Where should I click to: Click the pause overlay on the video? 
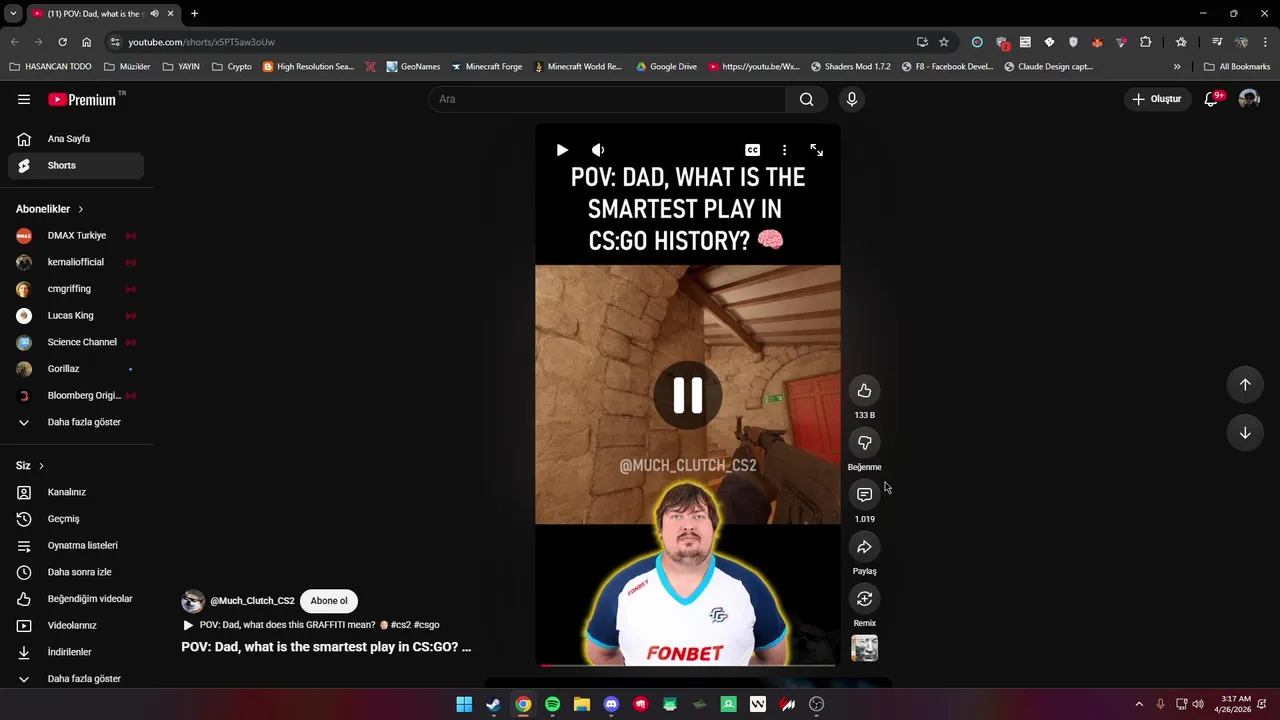coord(688,396)
